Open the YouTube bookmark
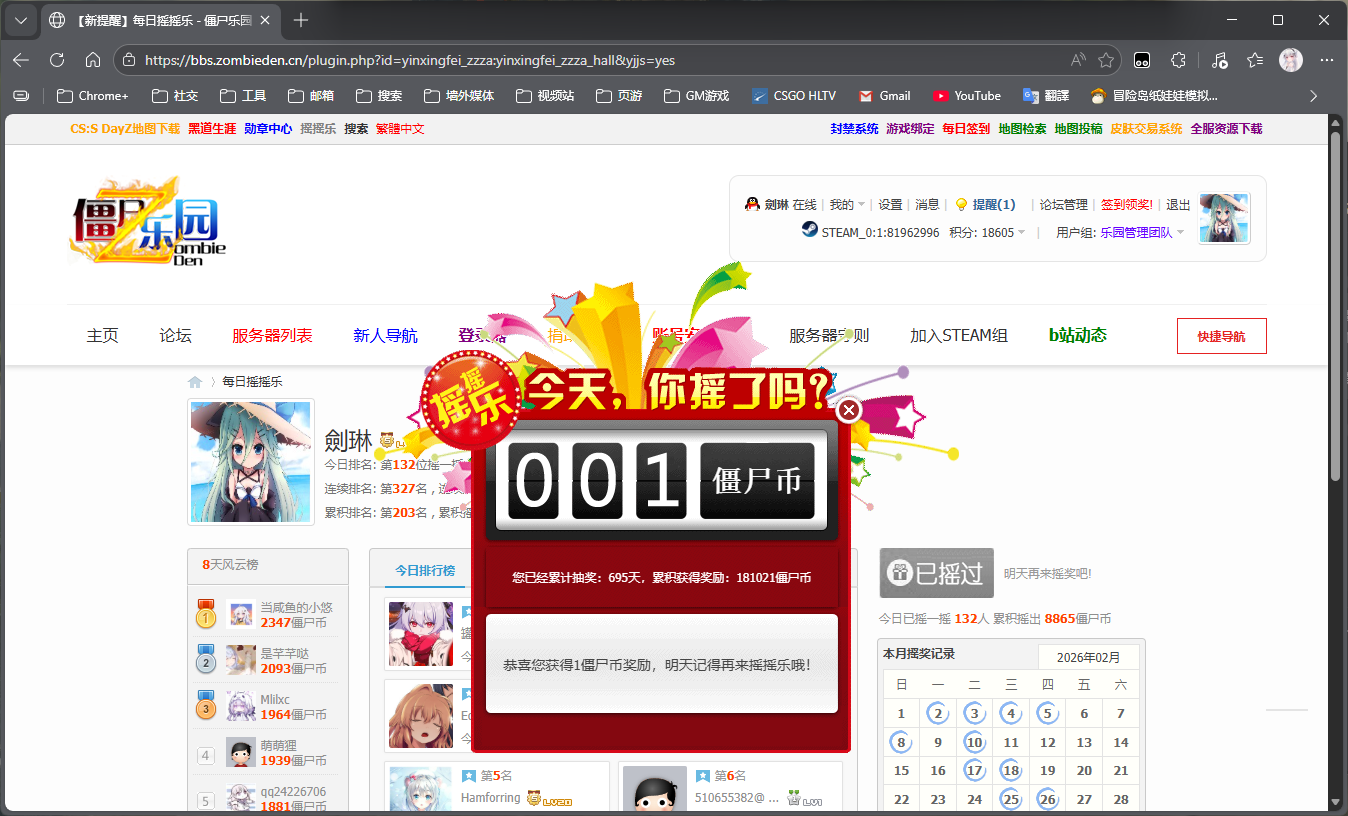This screenshot has height=816, width=1348. coord(966,96)
